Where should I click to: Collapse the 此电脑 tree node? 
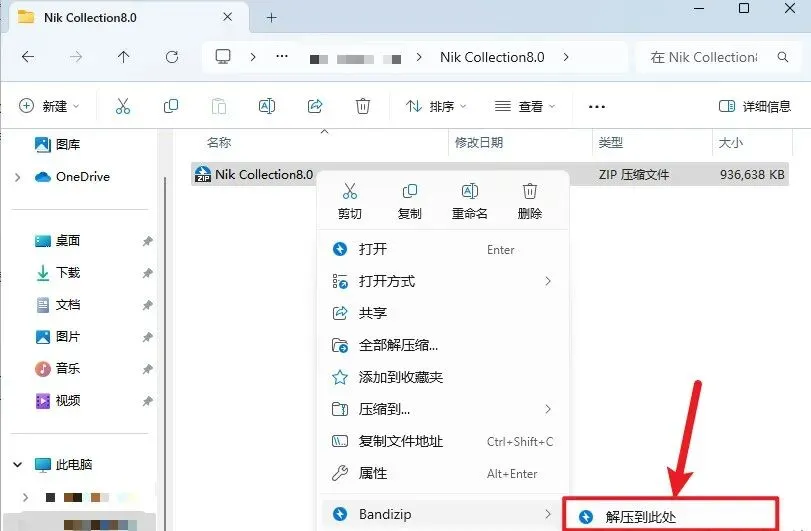tap(18, 464)
